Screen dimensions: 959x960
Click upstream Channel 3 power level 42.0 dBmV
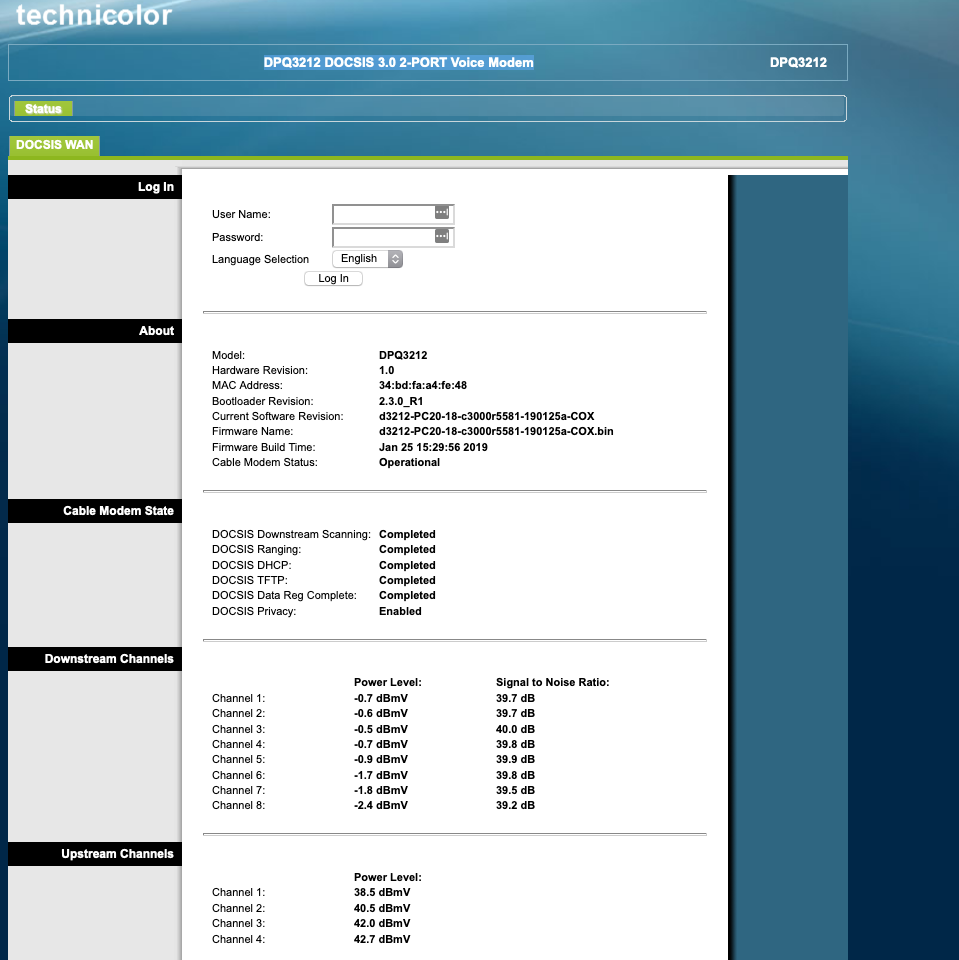[382, 923]
